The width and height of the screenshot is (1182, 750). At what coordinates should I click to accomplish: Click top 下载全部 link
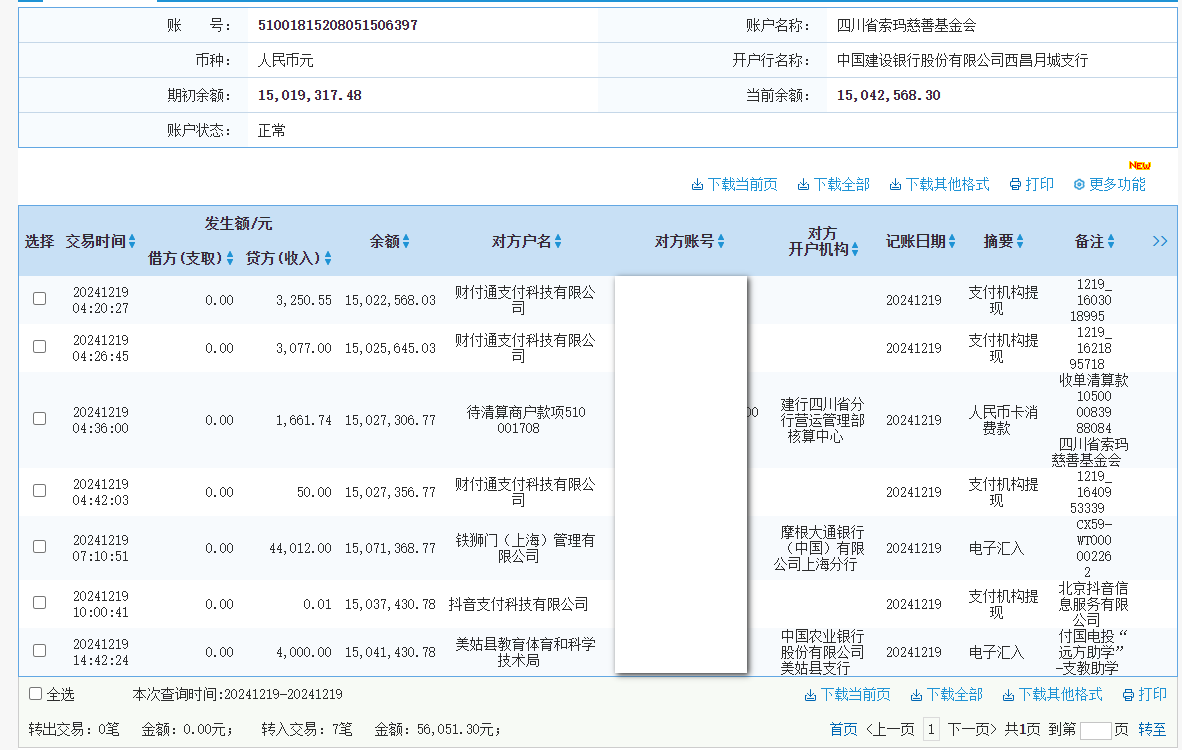coord(834,185)
